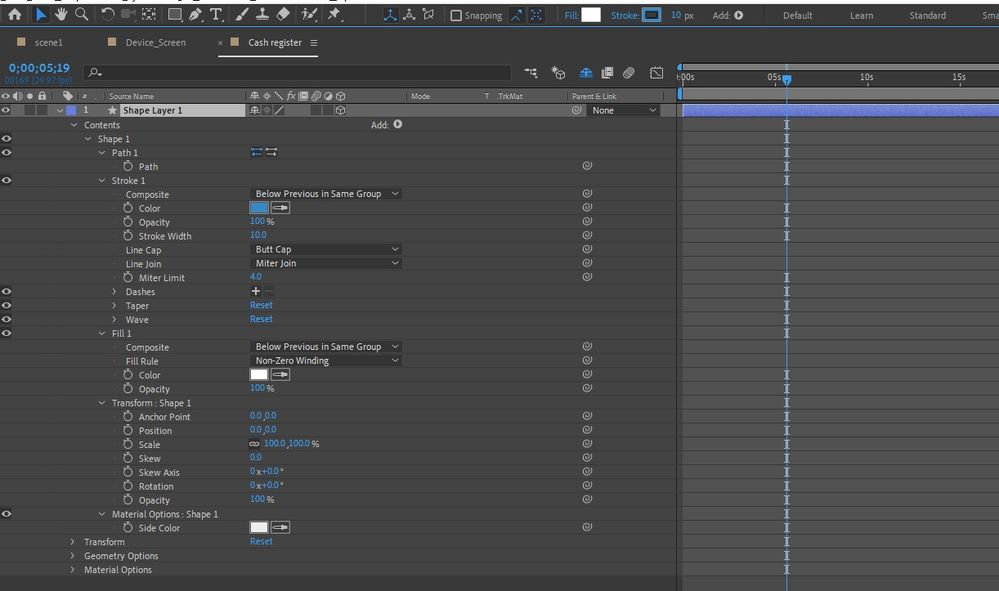
Task: Click Stroke 1 Color eyedropper
Action: [x=280, y=208]
